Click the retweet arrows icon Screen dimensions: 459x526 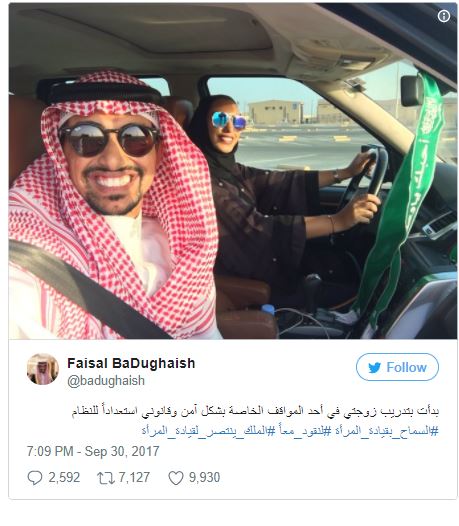(106, 478)
